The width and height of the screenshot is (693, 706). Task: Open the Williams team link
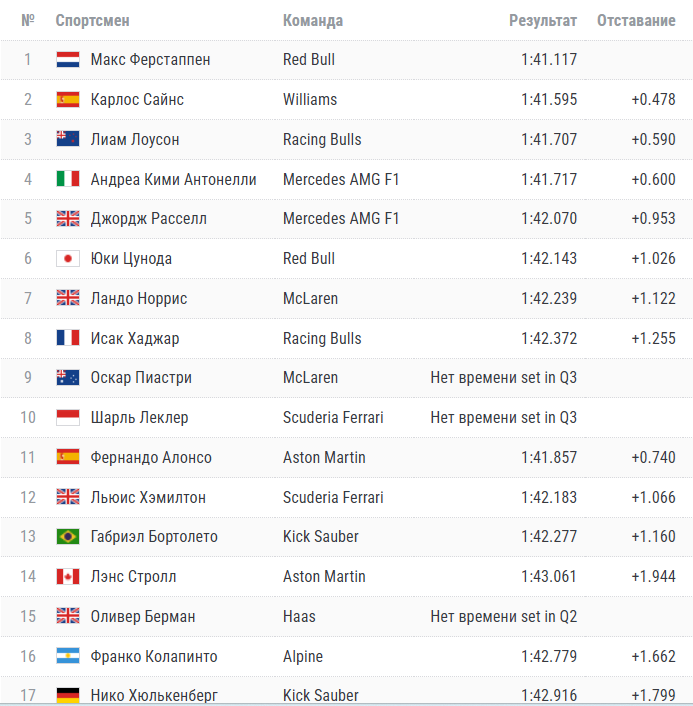pyautogui.click(x=310, y=100)
